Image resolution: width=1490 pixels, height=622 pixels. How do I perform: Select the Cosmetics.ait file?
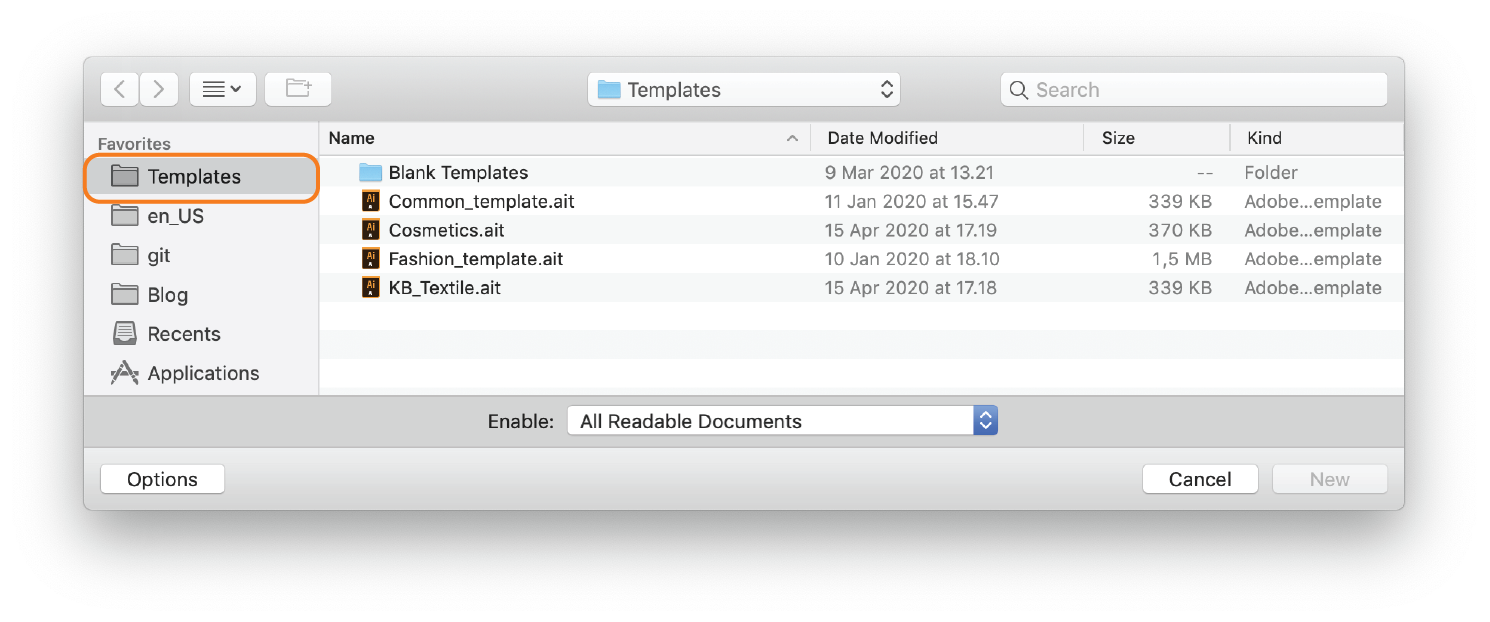click(x=861, y=230)
